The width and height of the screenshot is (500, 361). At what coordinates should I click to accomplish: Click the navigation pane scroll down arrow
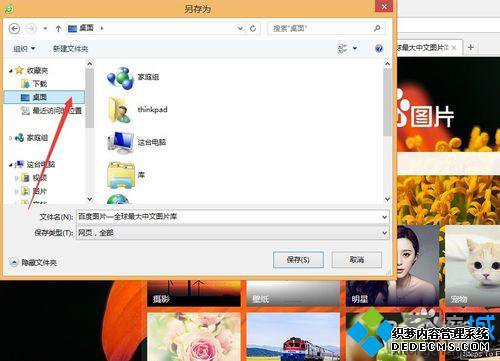[x=89, y=199]
